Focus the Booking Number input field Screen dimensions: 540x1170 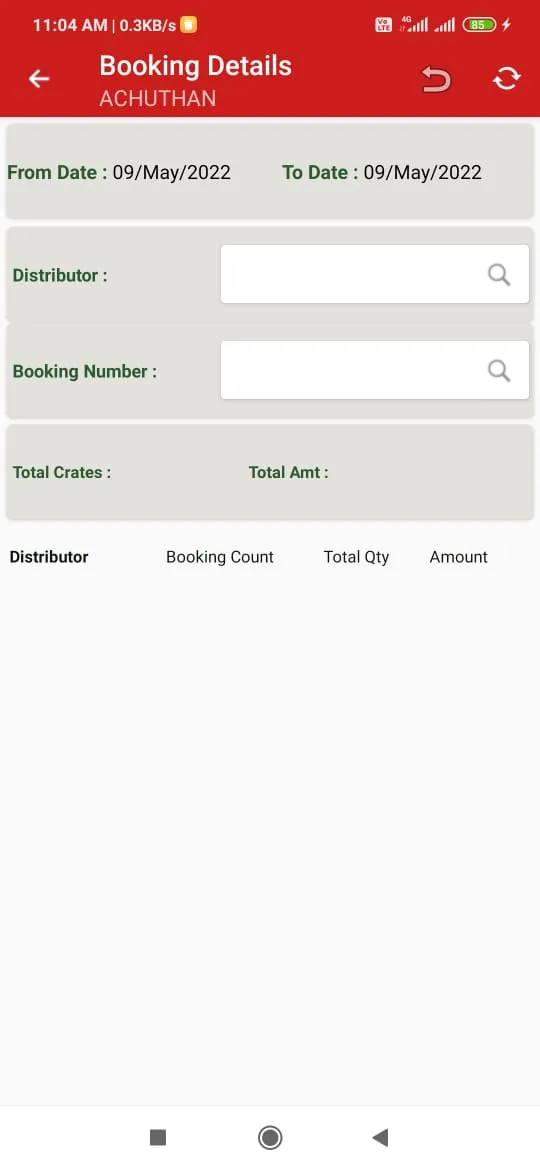coord(374,369)
